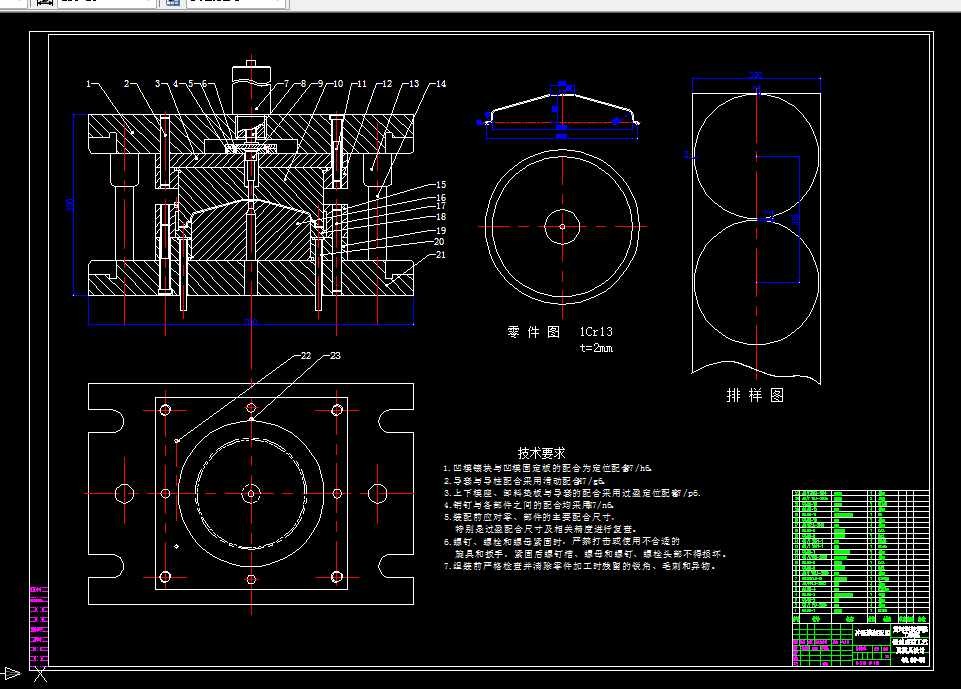Select part balloon number '19'
Screen dimensions: 961x689
pos(441,230)
